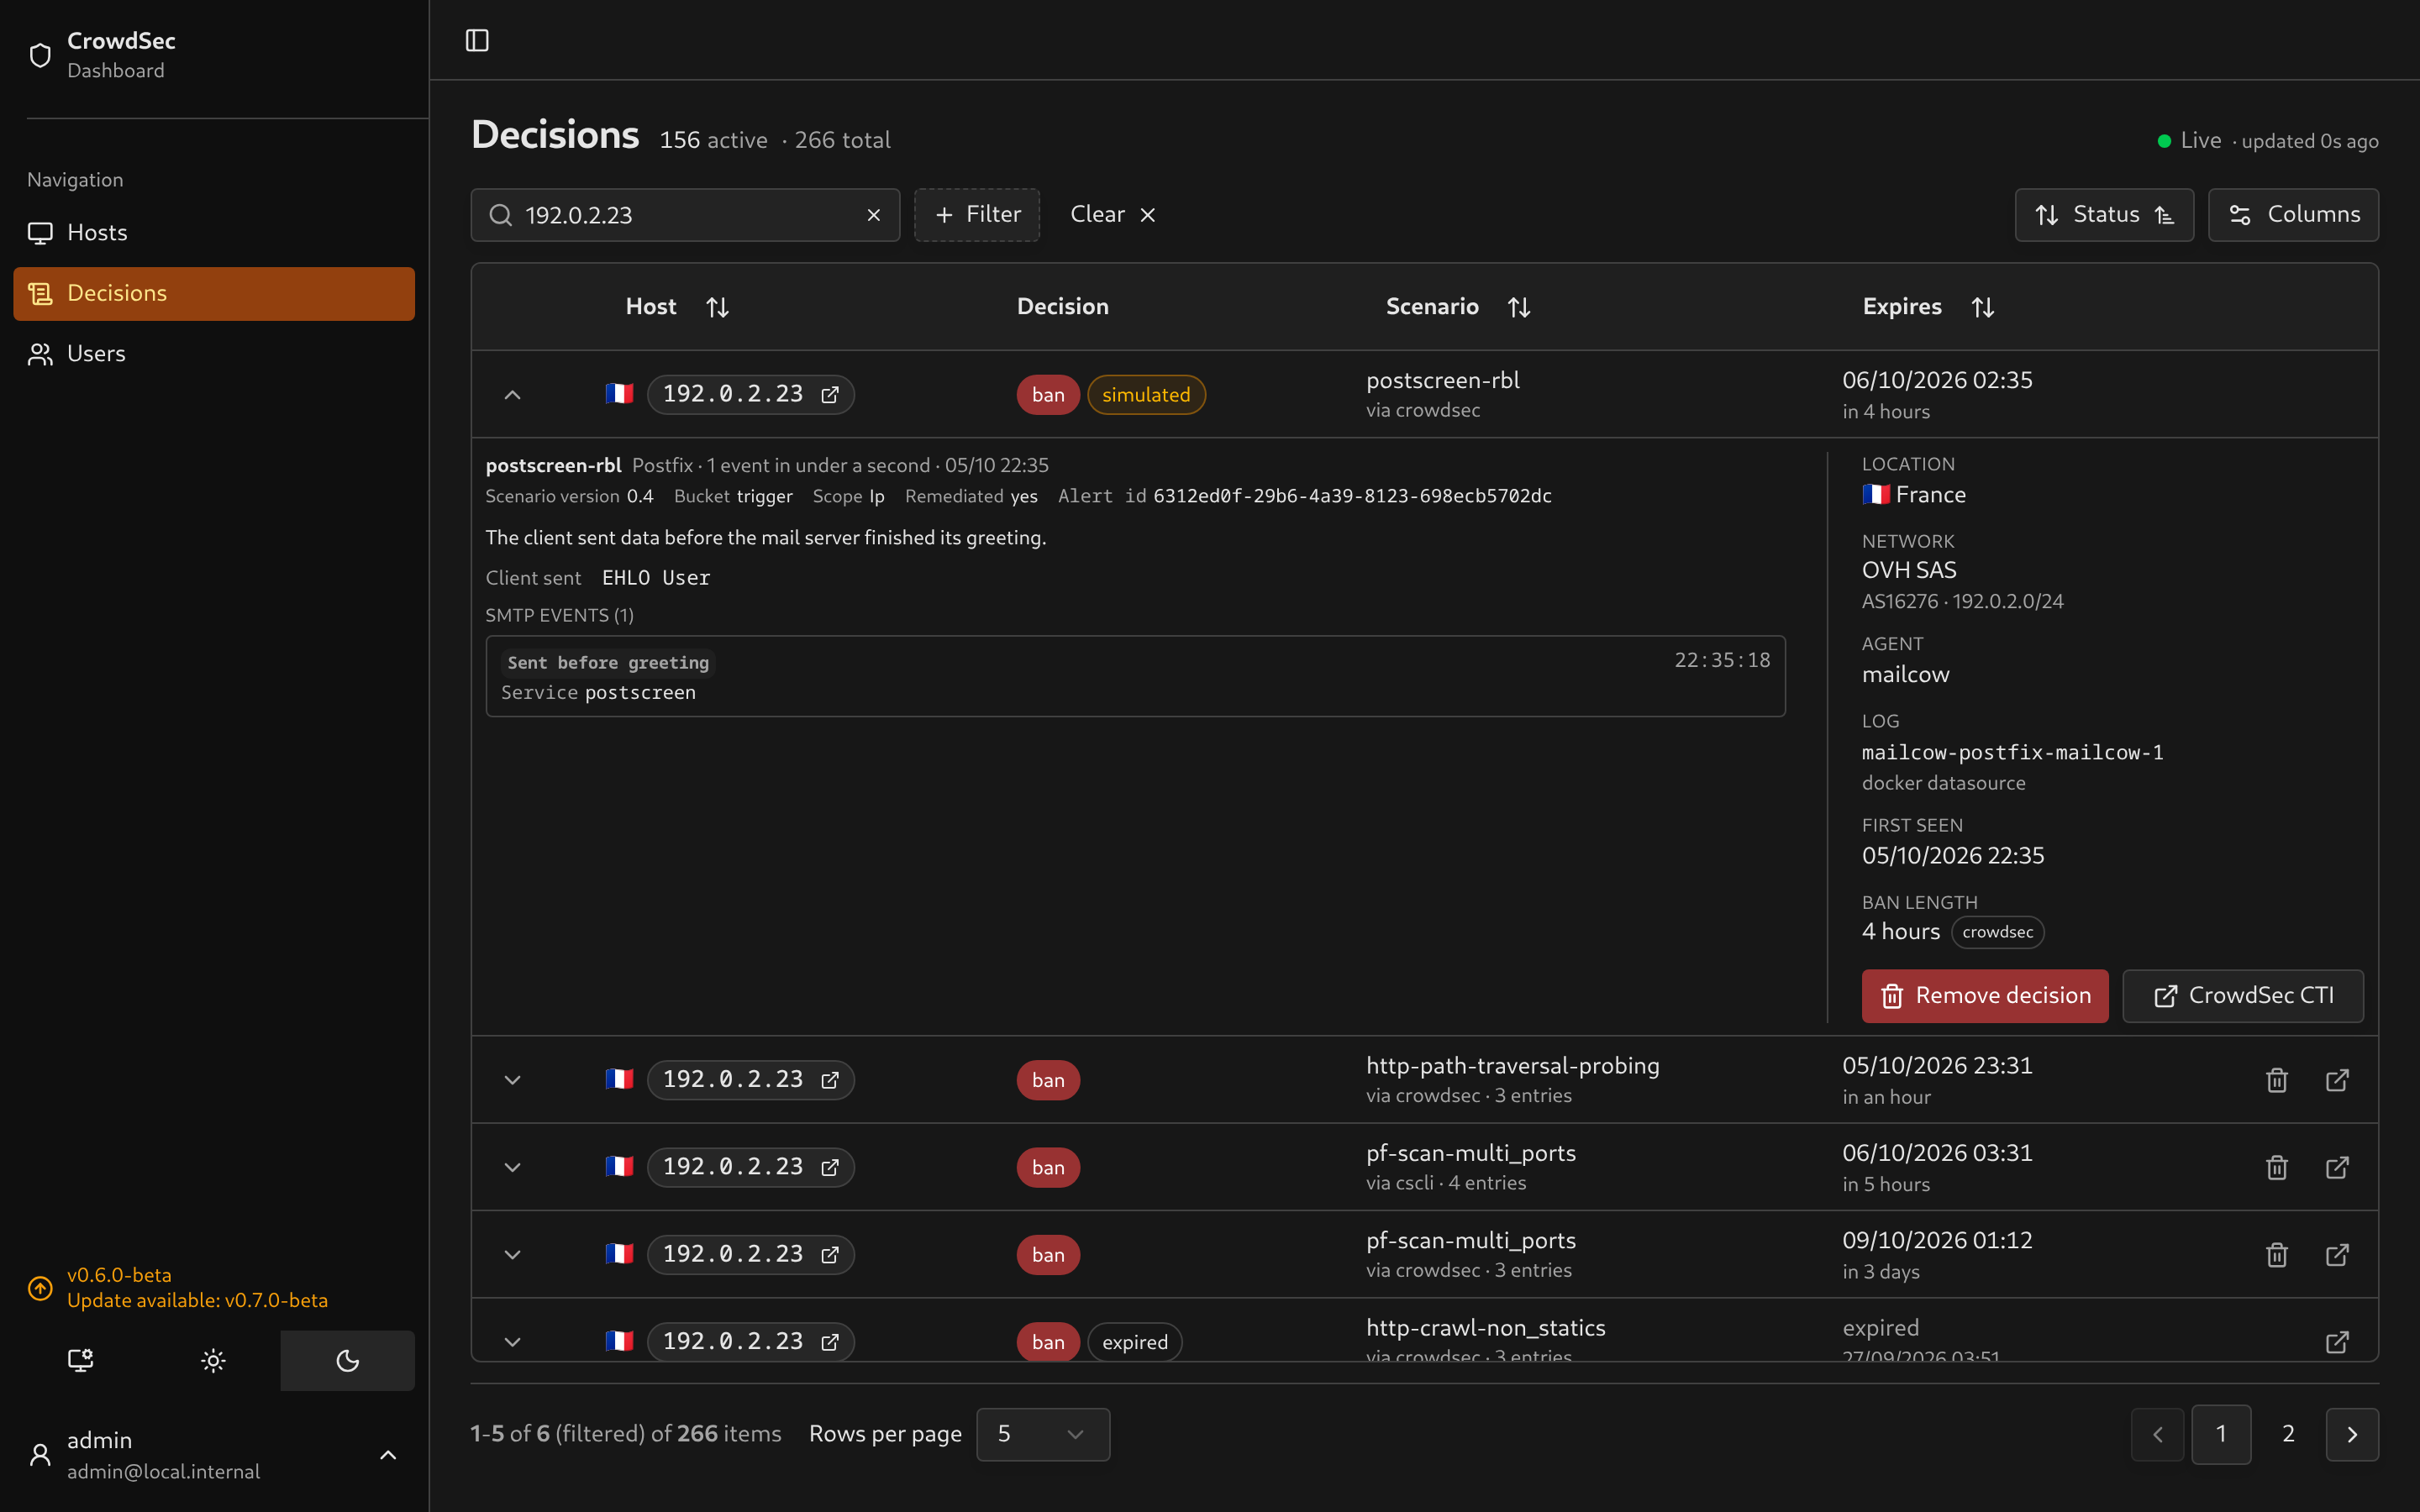Delete the http-path-traversal-probing decision
Viewport: 2420px width, 1512px height.
point(2277,1080)
